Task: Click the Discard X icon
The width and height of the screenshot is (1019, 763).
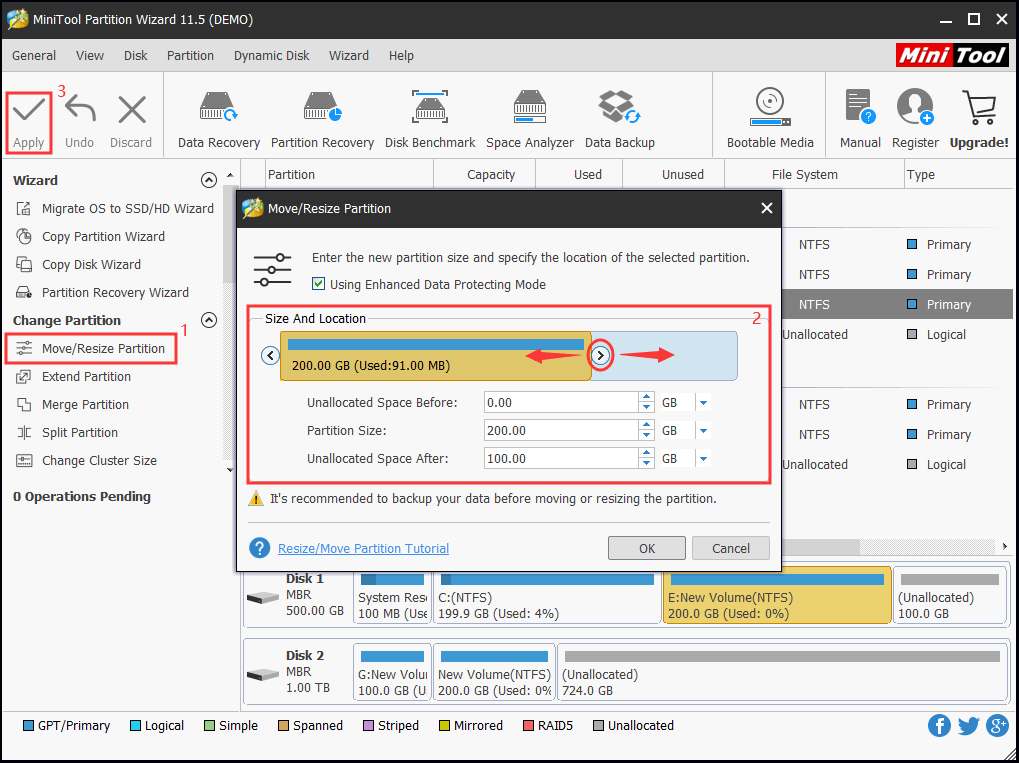Action: [x=131, y=110]
